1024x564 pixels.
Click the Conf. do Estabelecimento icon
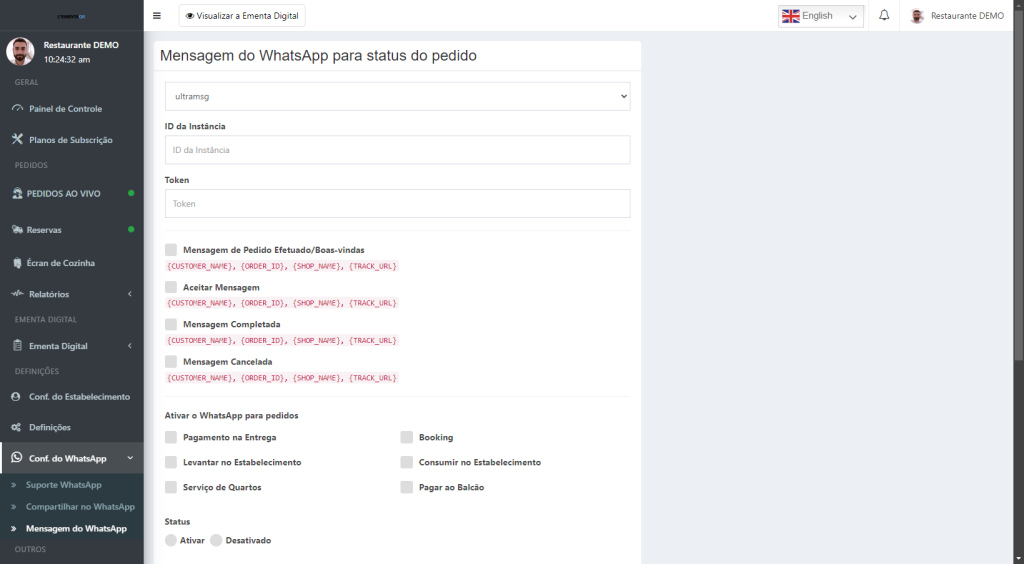pyautogui.click(x=17, y=396)
